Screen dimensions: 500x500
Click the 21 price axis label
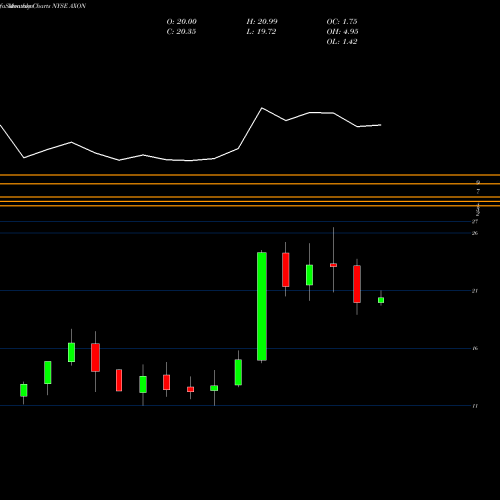475,291
